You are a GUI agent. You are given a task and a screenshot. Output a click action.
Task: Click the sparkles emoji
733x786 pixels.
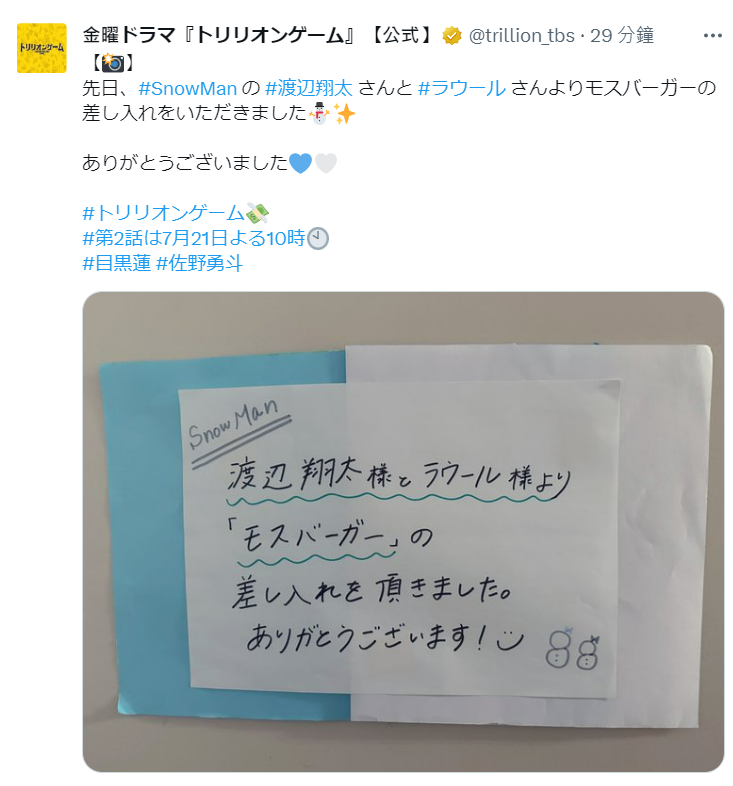point(344,113)
